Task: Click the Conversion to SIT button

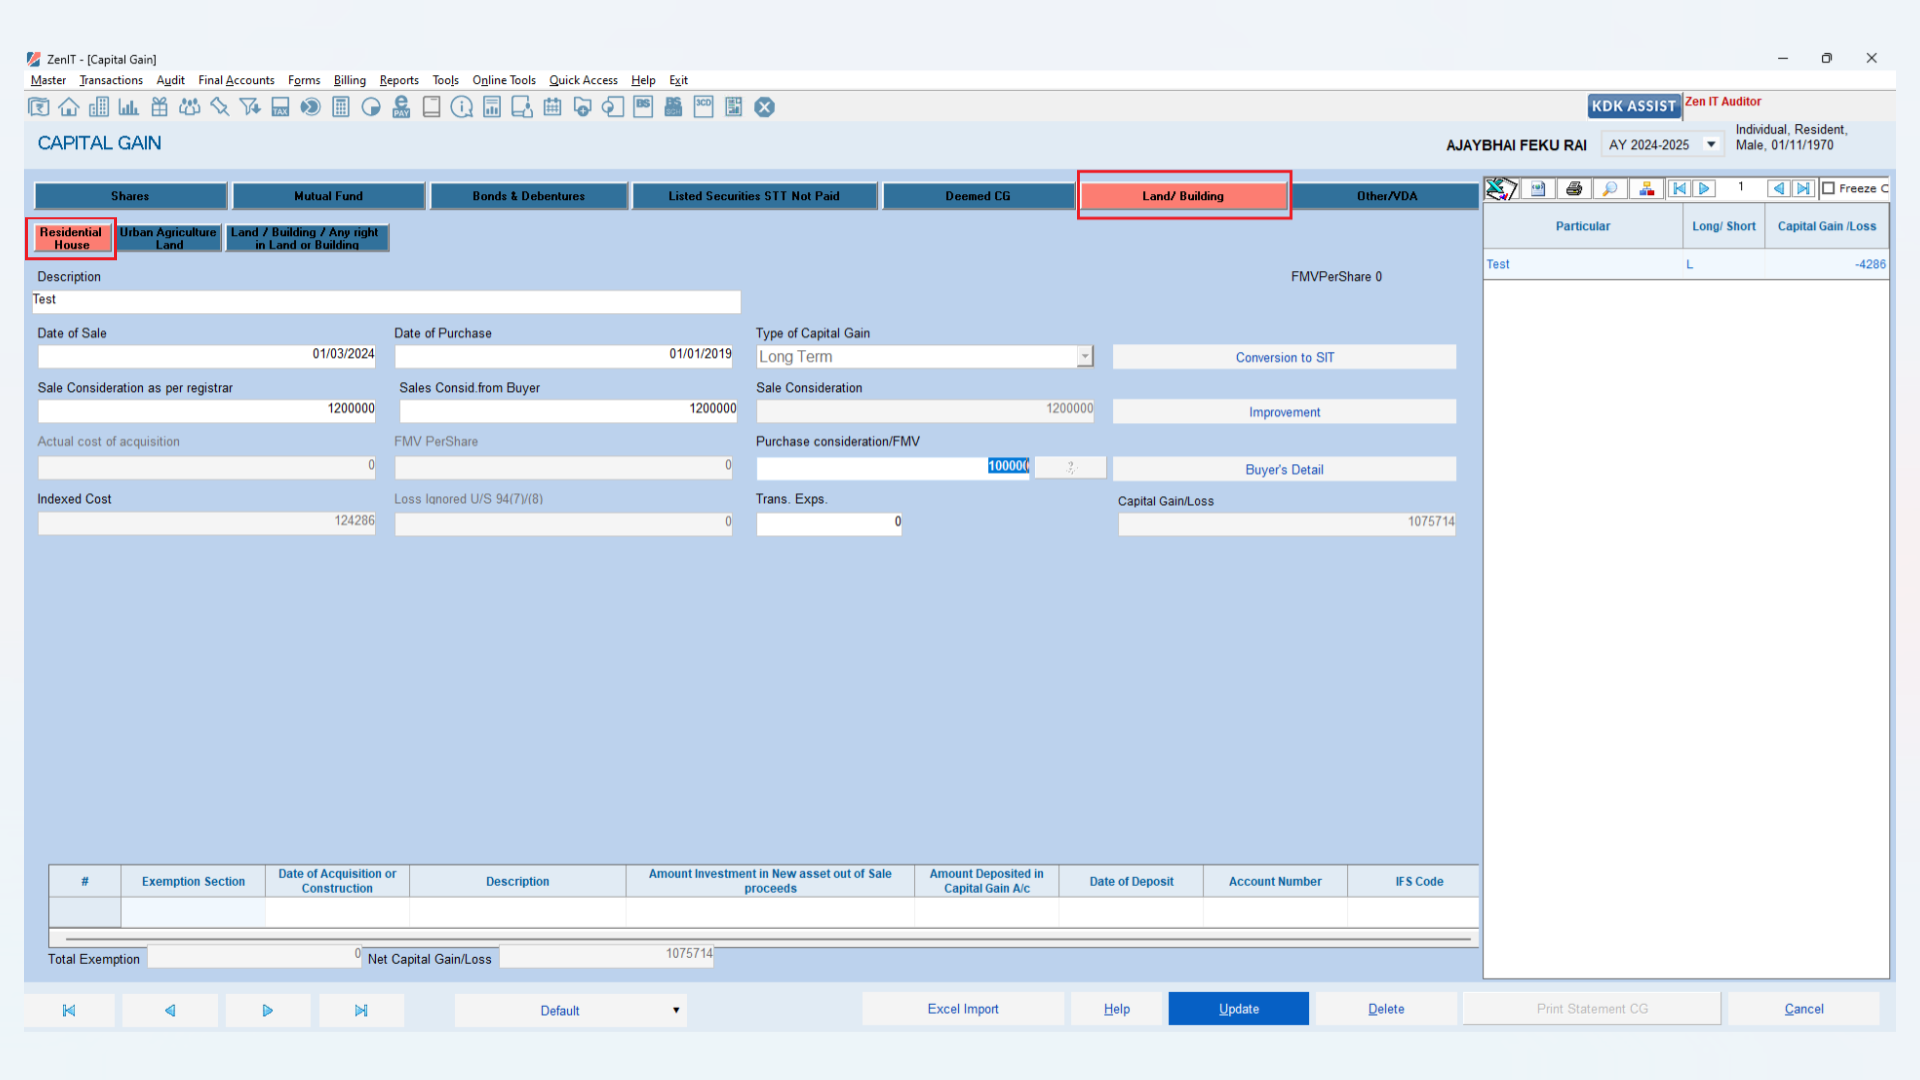Action: coord(1284,357)
